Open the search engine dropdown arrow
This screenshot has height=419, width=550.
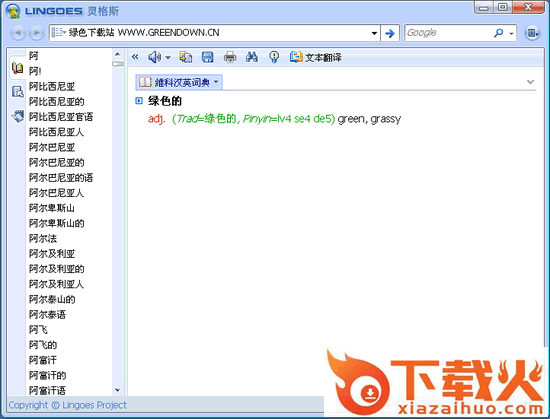pyautogui.click(x=511, y=34)
